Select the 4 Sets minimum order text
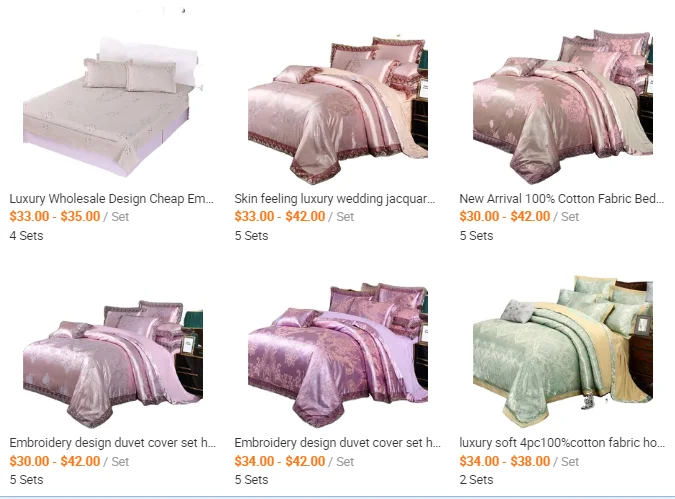This screenshot has width=675, height=499. click(26, 236)
